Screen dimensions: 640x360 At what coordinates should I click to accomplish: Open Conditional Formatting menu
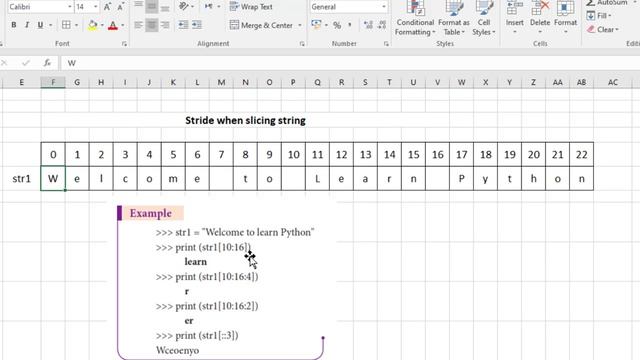tap(415, 18)
